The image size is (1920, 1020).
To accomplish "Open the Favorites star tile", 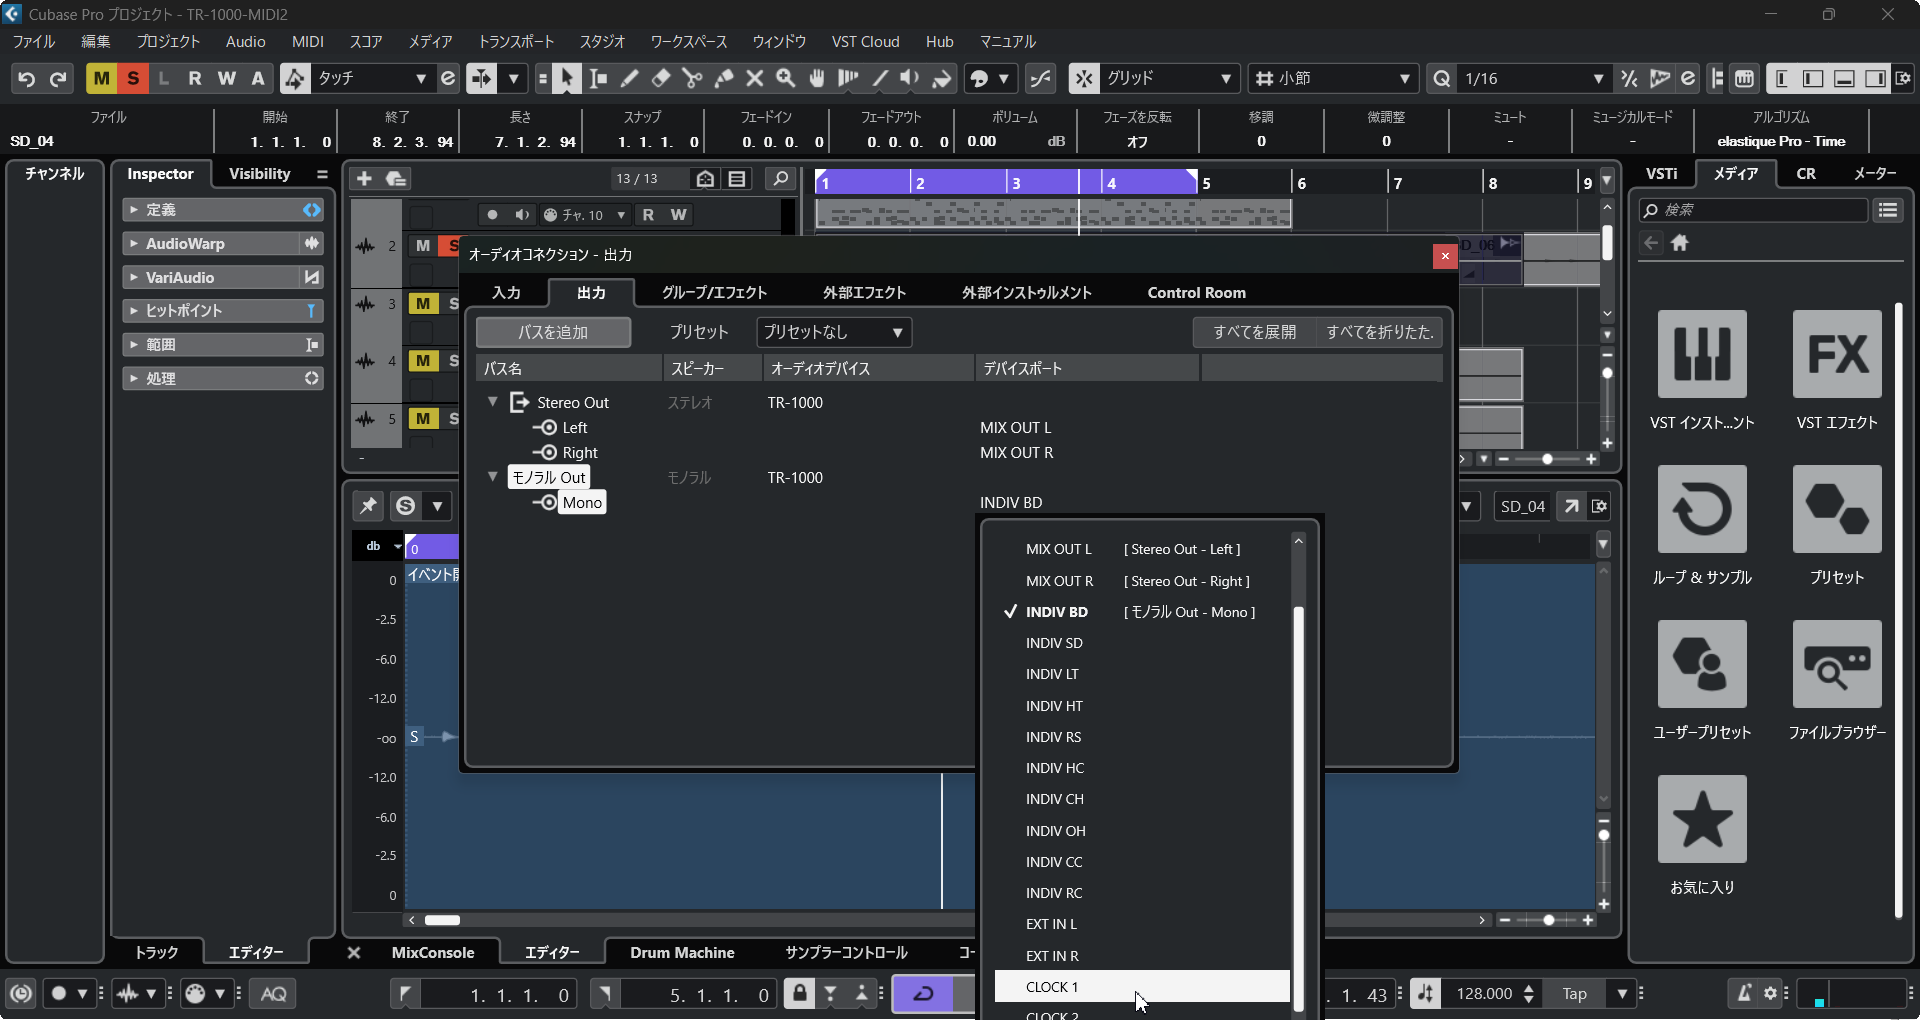I will [x=1701, y=819].
